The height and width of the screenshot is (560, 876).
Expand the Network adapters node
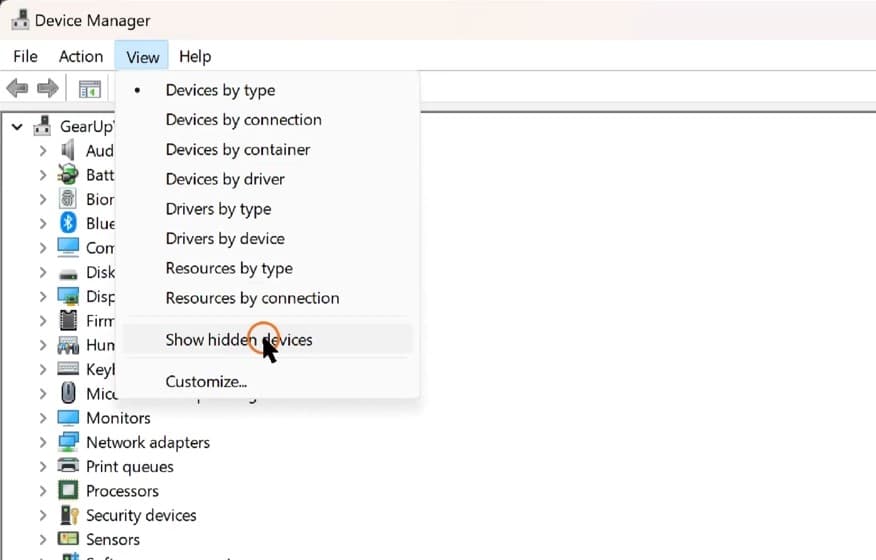[x=43, y=442]
